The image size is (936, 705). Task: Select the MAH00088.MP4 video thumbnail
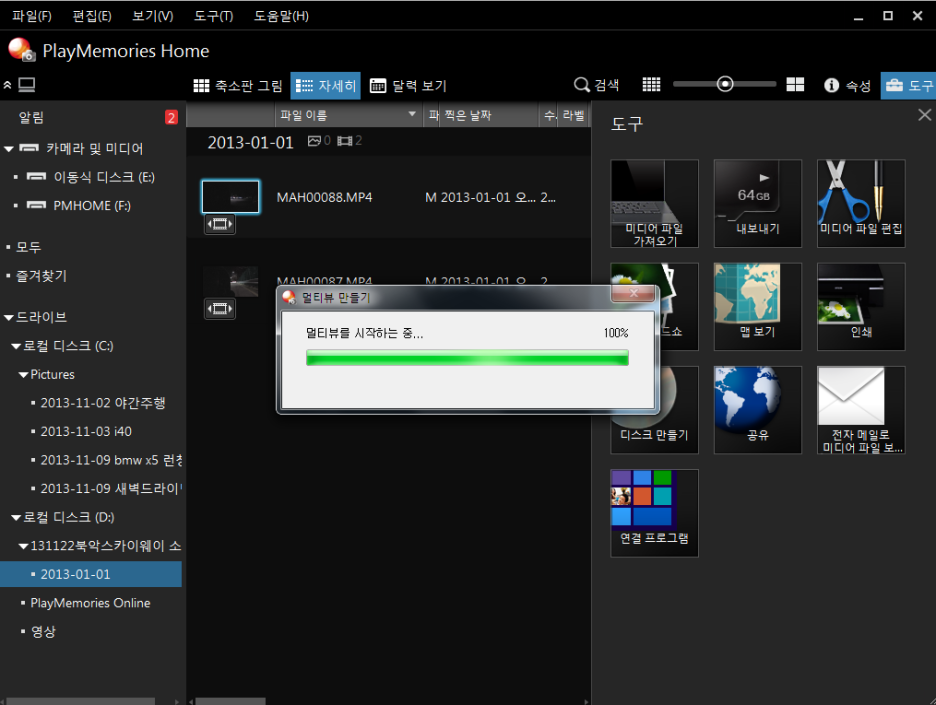click(230, 196)
